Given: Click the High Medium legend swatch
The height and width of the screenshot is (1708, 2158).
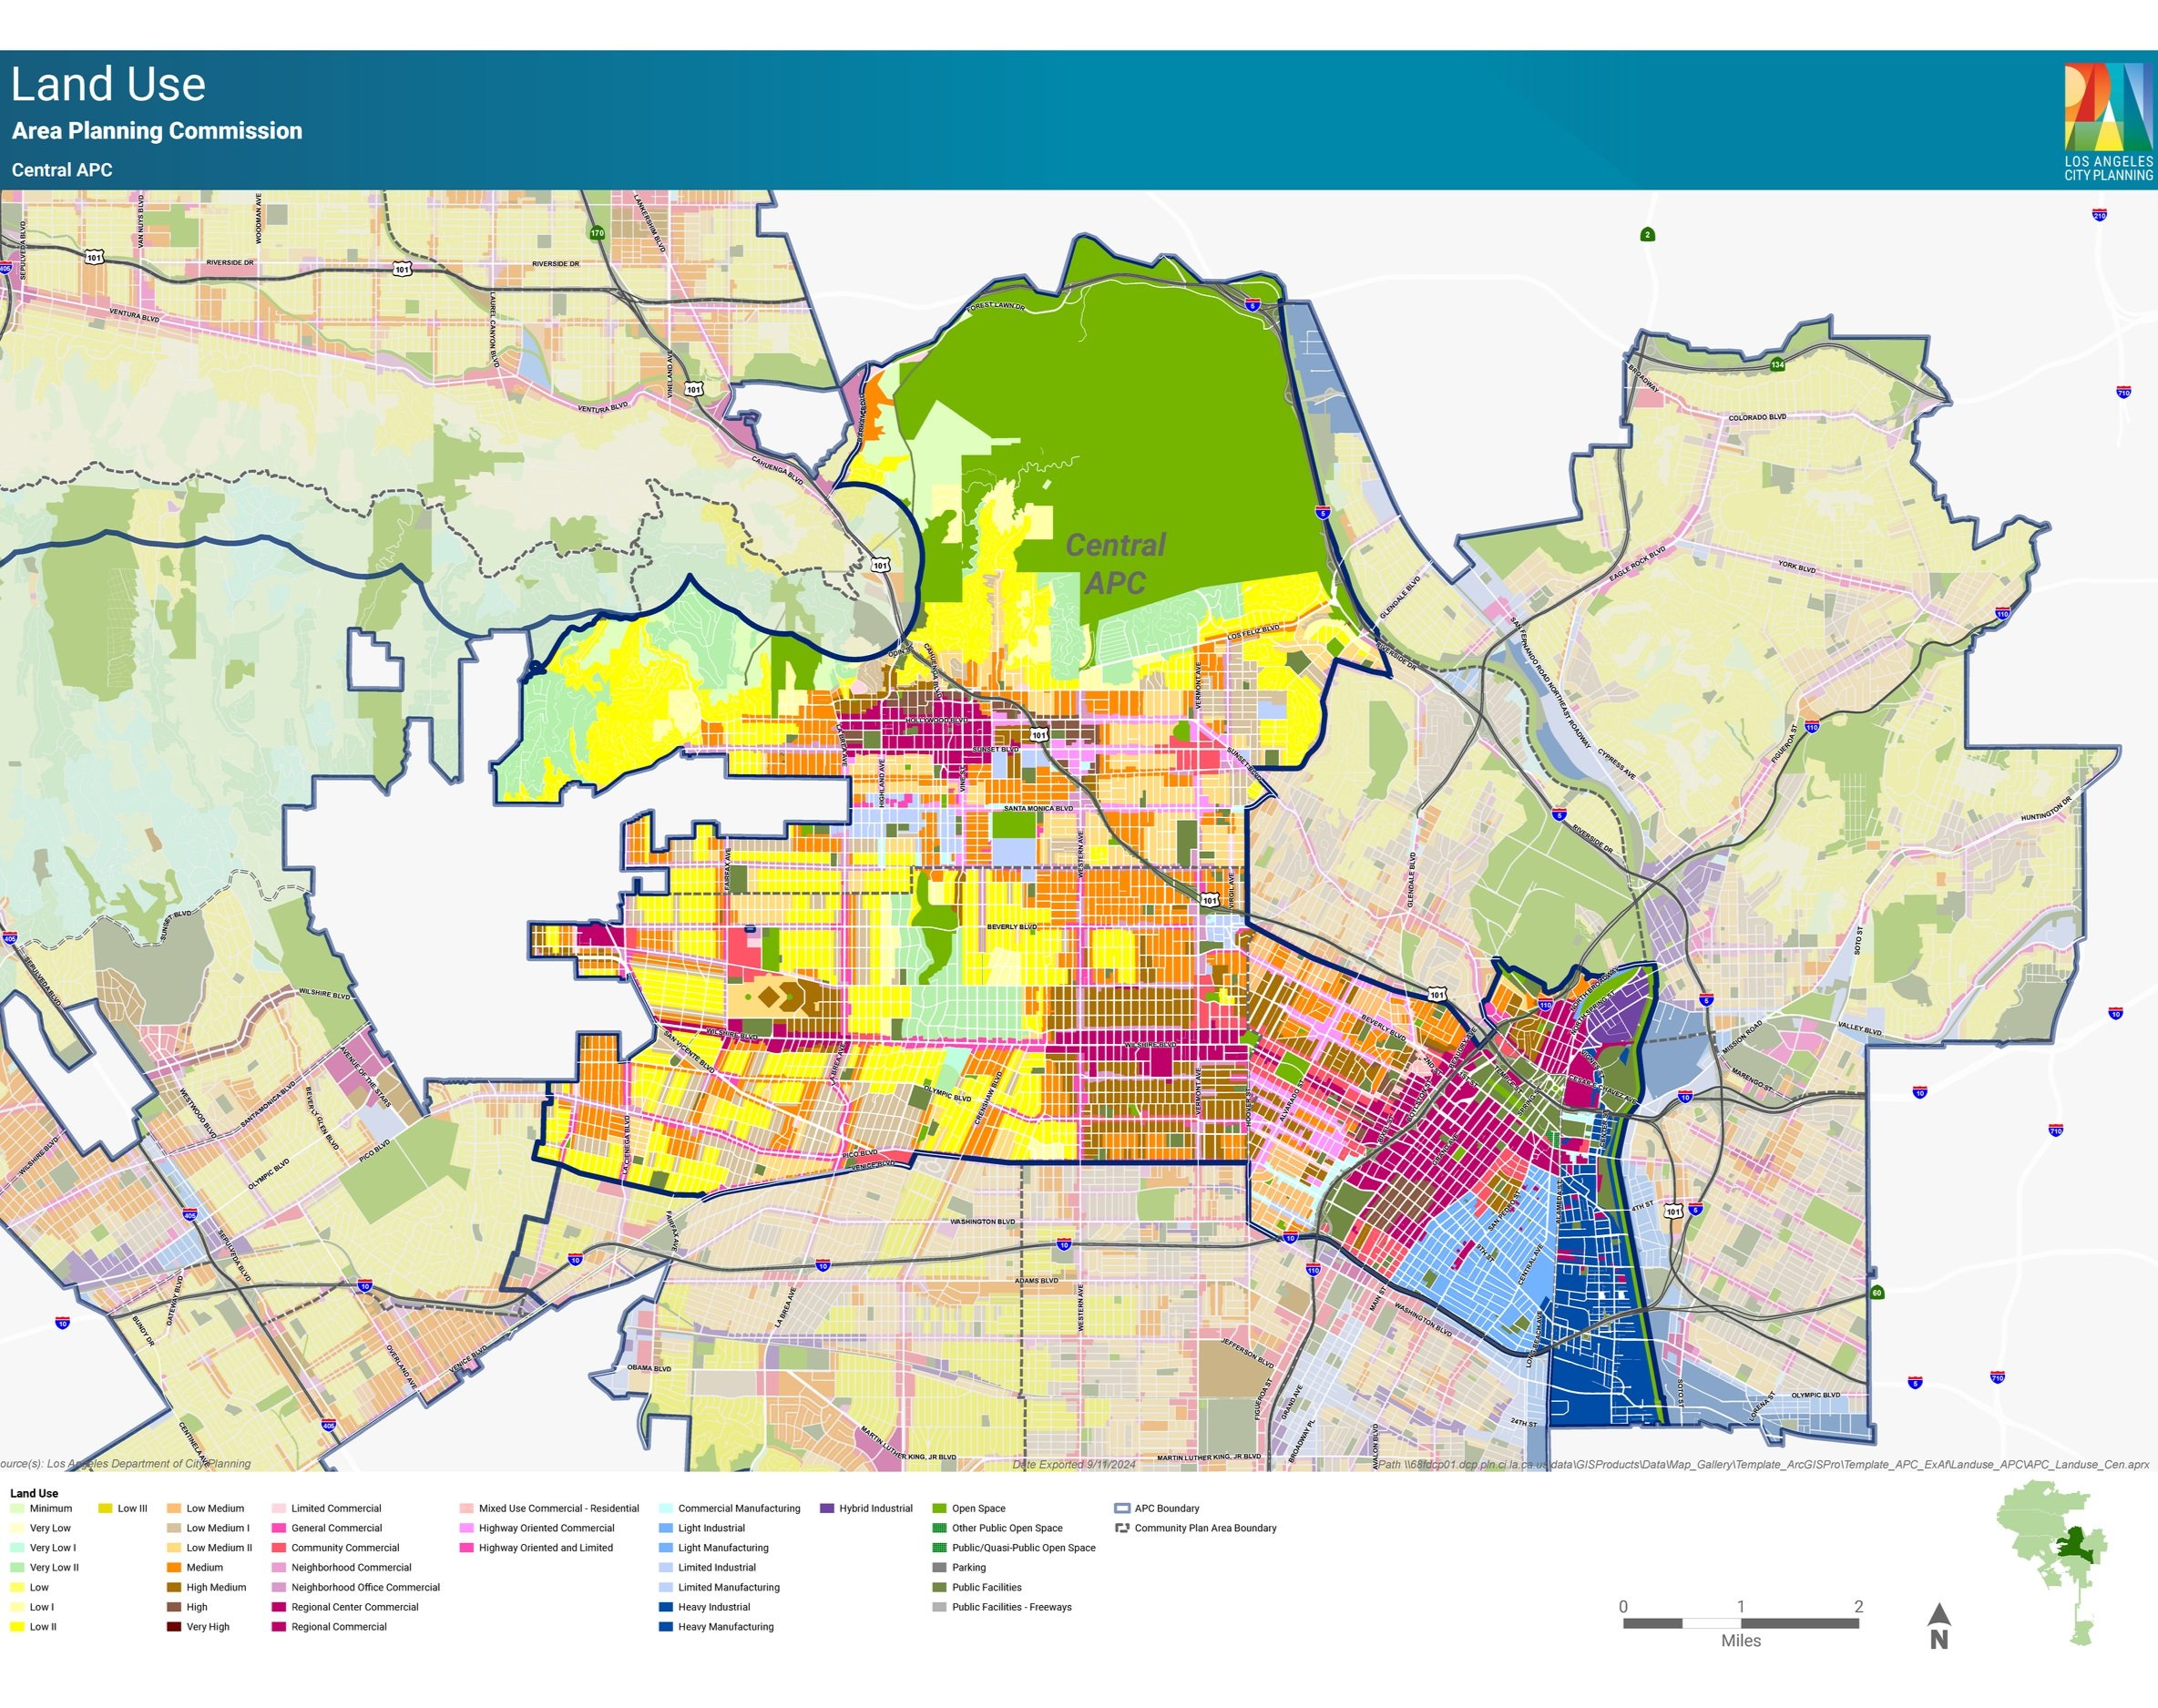Looking at the screenshot, I should (174, 1587).
